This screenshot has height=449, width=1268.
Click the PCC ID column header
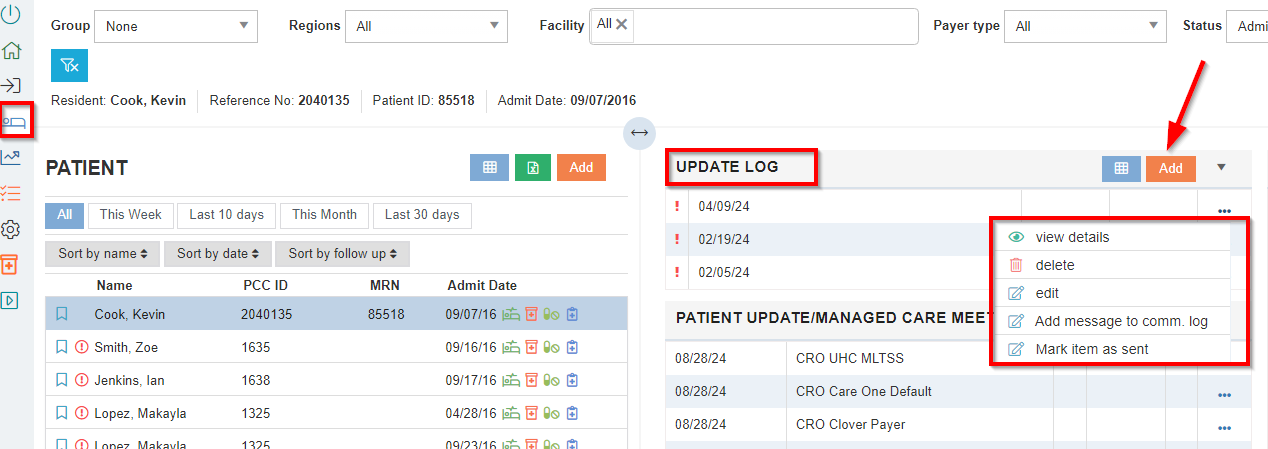tap(265, 285)
